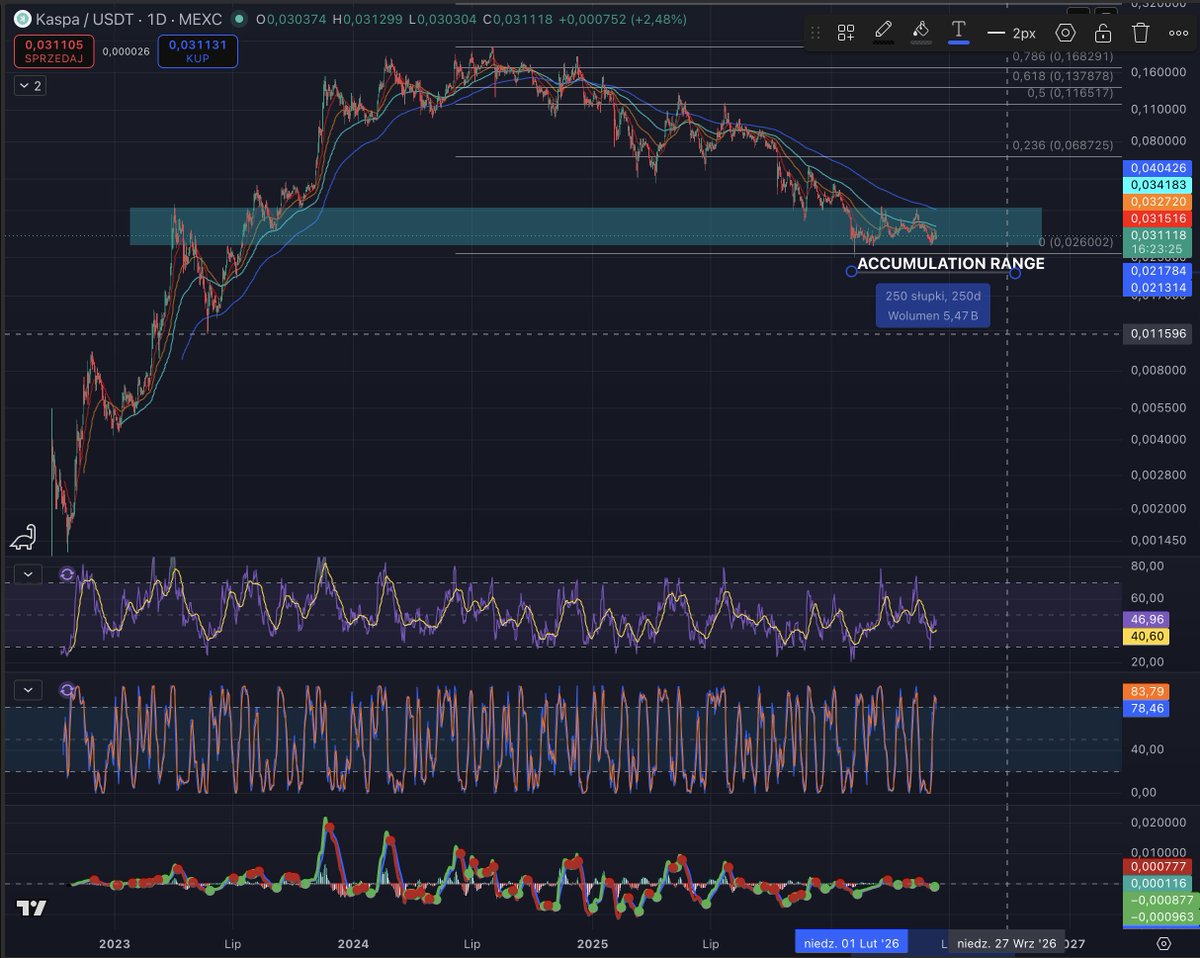The height and width of the screenshot is (958, 1200).
Task: Click the left anchor point of date range
Action: [851, 272]
